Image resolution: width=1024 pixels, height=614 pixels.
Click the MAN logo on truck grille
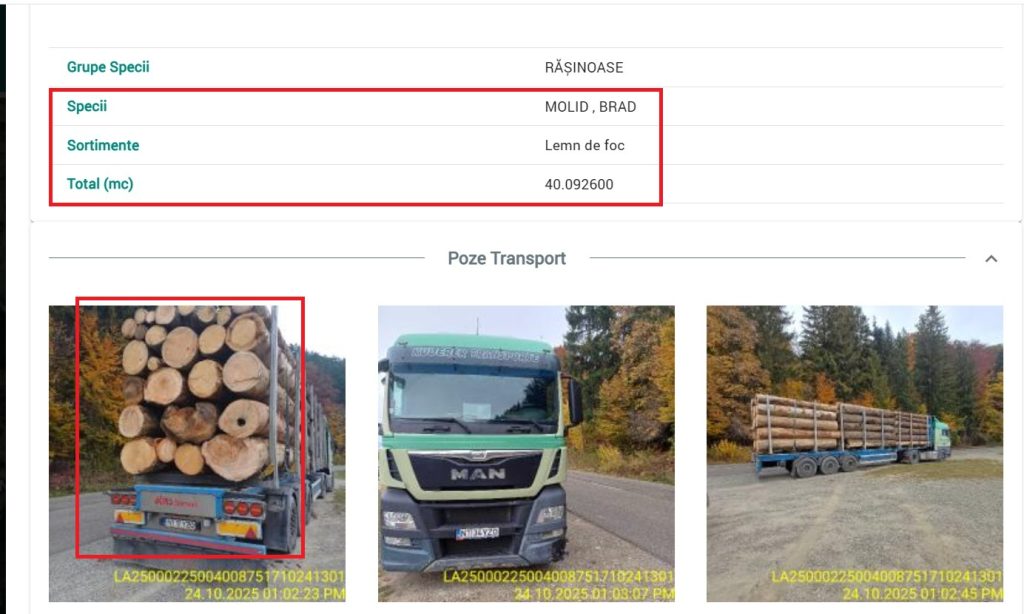pos(478,474)
